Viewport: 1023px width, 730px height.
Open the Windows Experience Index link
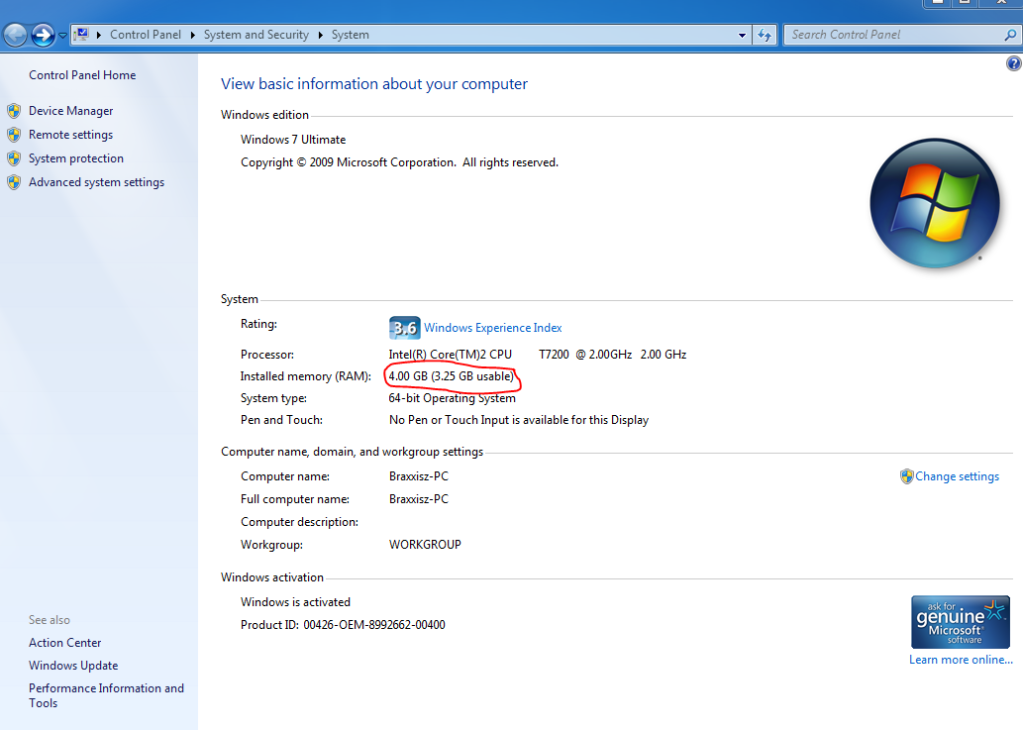point(493,327)
